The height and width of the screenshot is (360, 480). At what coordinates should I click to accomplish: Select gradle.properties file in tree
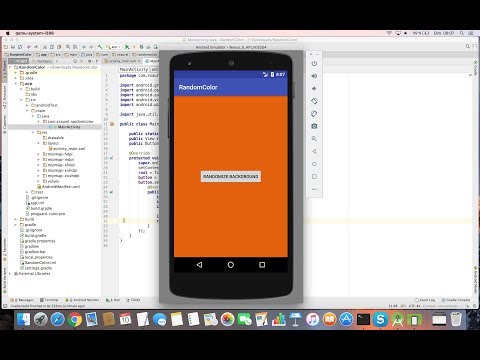[x=40, y=241]
